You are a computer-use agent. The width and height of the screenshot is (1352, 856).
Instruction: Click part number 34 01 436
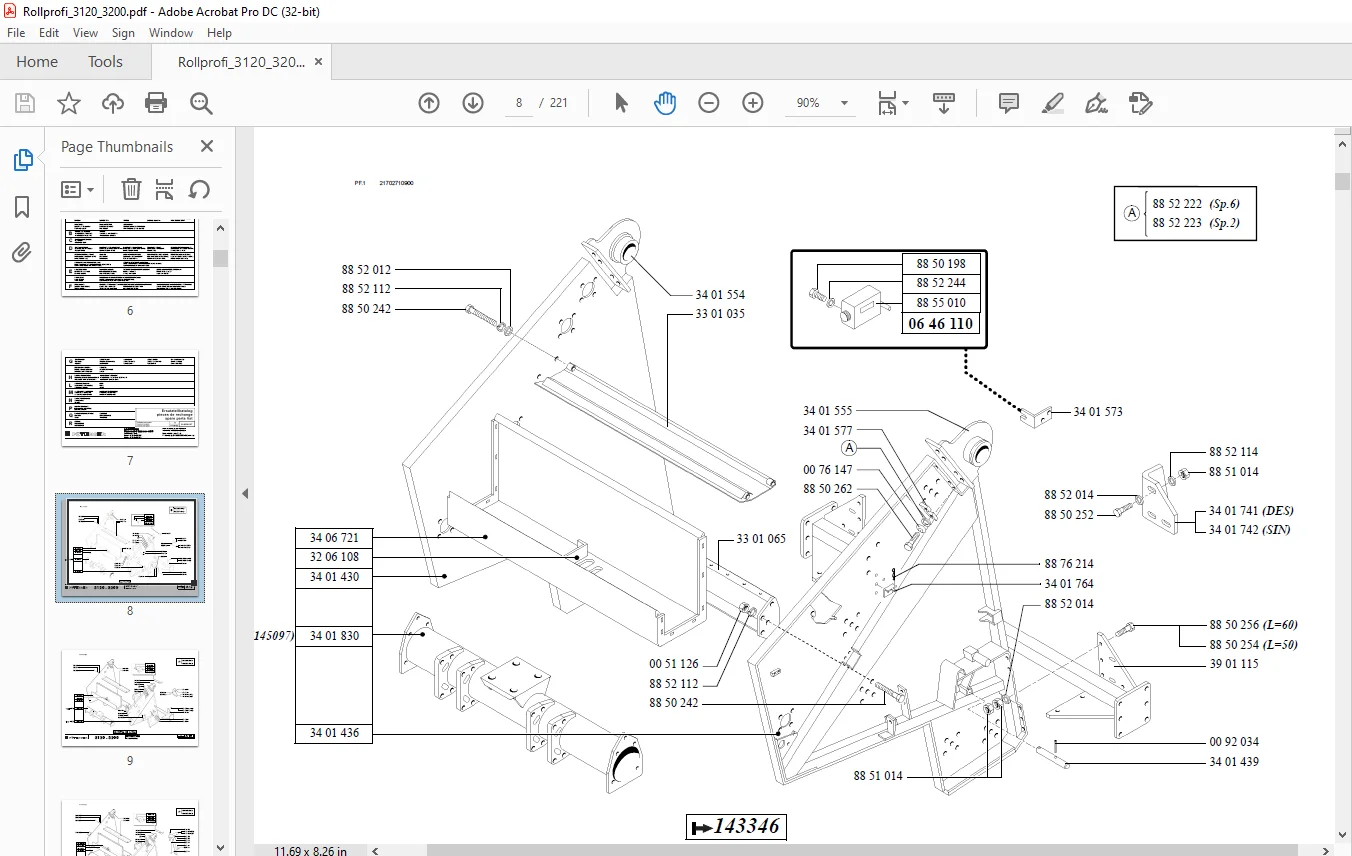(334, 733)
